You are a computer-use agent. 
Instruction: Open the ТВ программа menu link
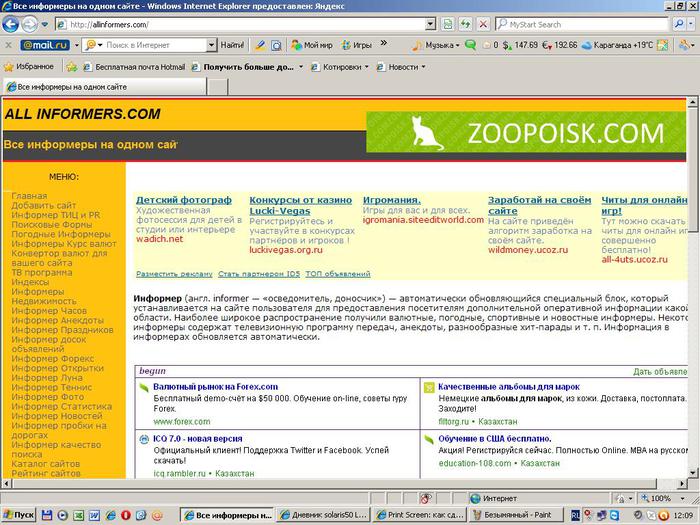coord(42,272)
